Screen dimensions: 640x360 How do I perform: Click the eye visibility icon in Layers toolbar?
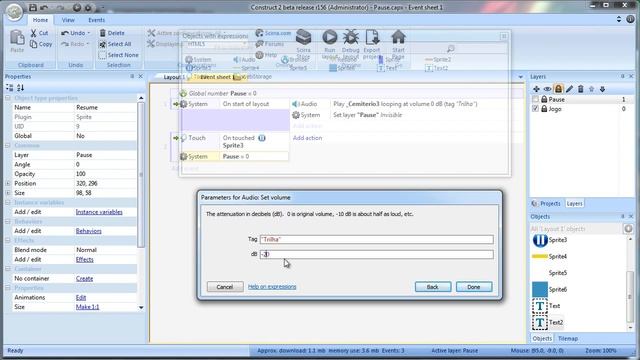pyautogui.click(x=547, y=89)
